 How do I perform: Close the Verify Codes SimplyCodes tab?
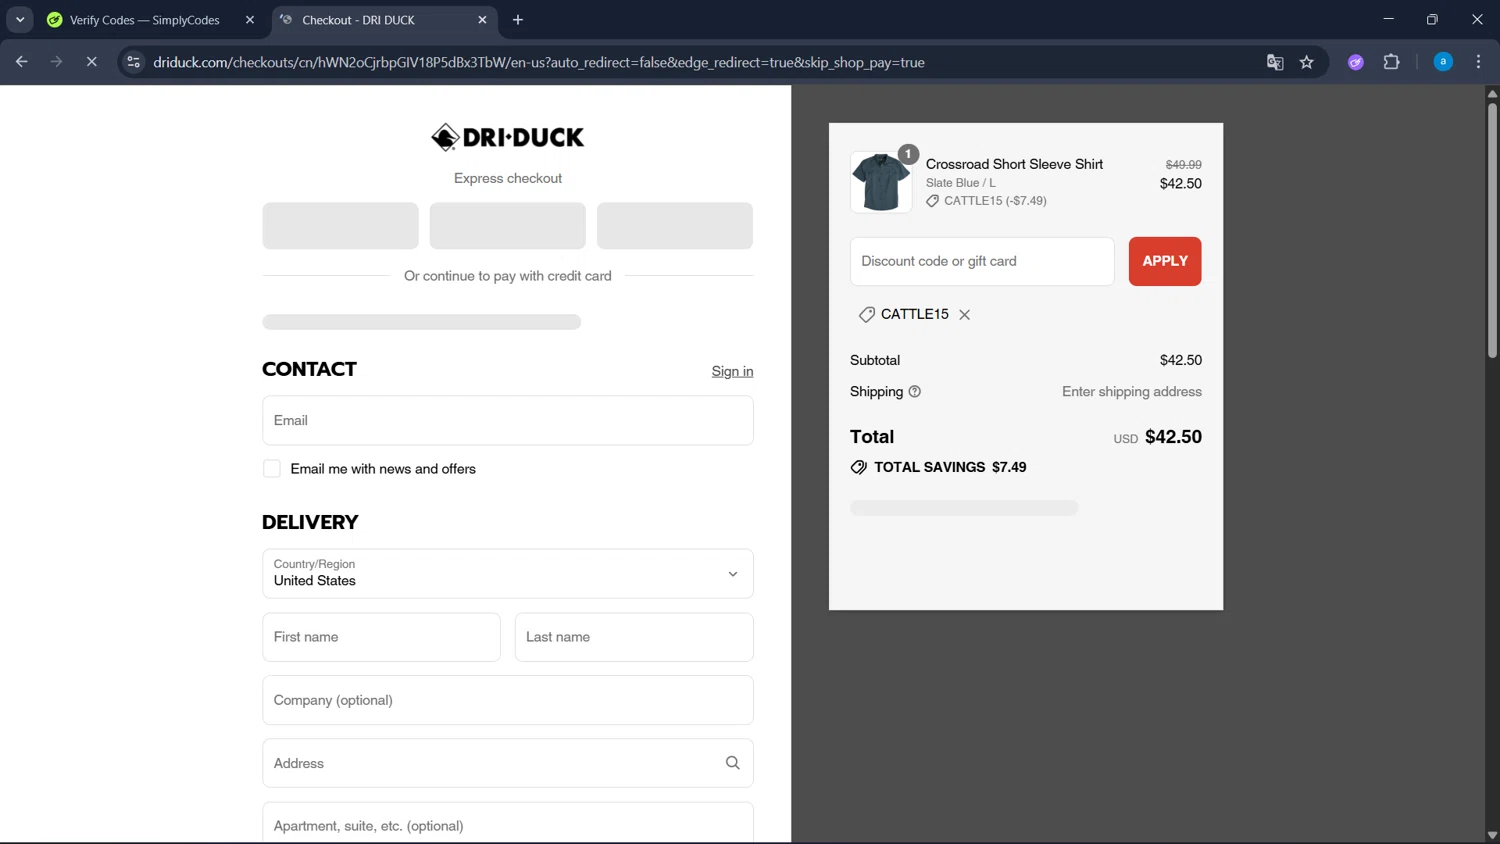click(250, 20)
